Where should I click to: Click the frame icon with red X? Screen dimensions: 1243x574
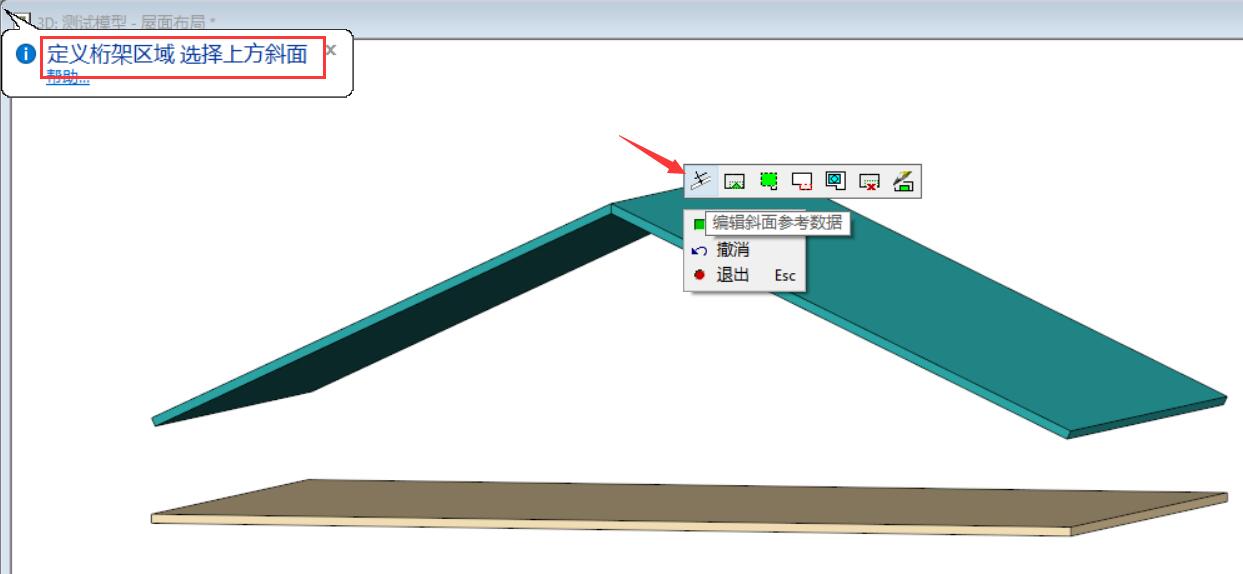[869, 181]
